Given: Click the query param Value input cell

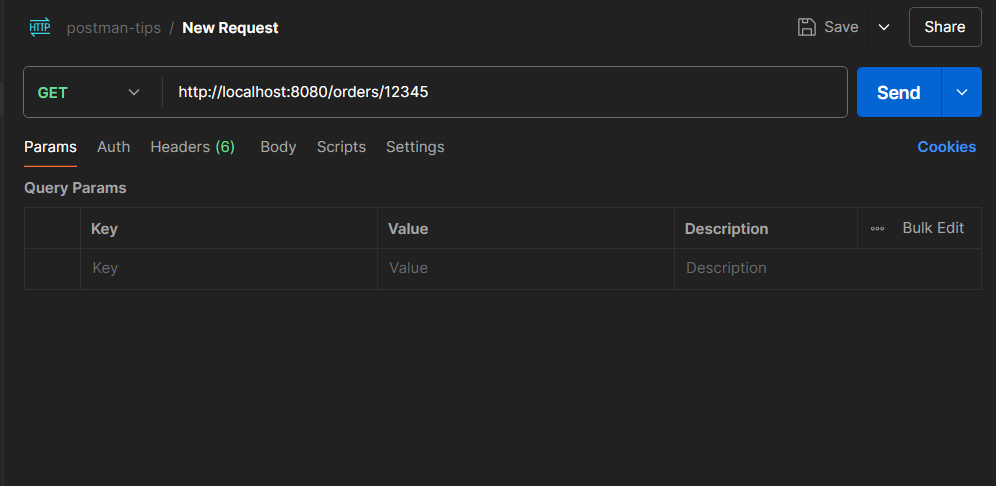Looking at the screenshot, I should pyautogui.click(x=526, y=269).
